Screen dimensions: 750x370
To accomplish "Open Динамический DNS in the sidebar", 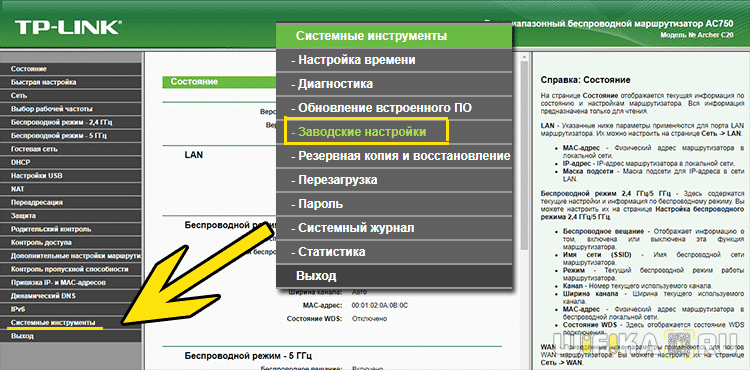I will [71, 296].
